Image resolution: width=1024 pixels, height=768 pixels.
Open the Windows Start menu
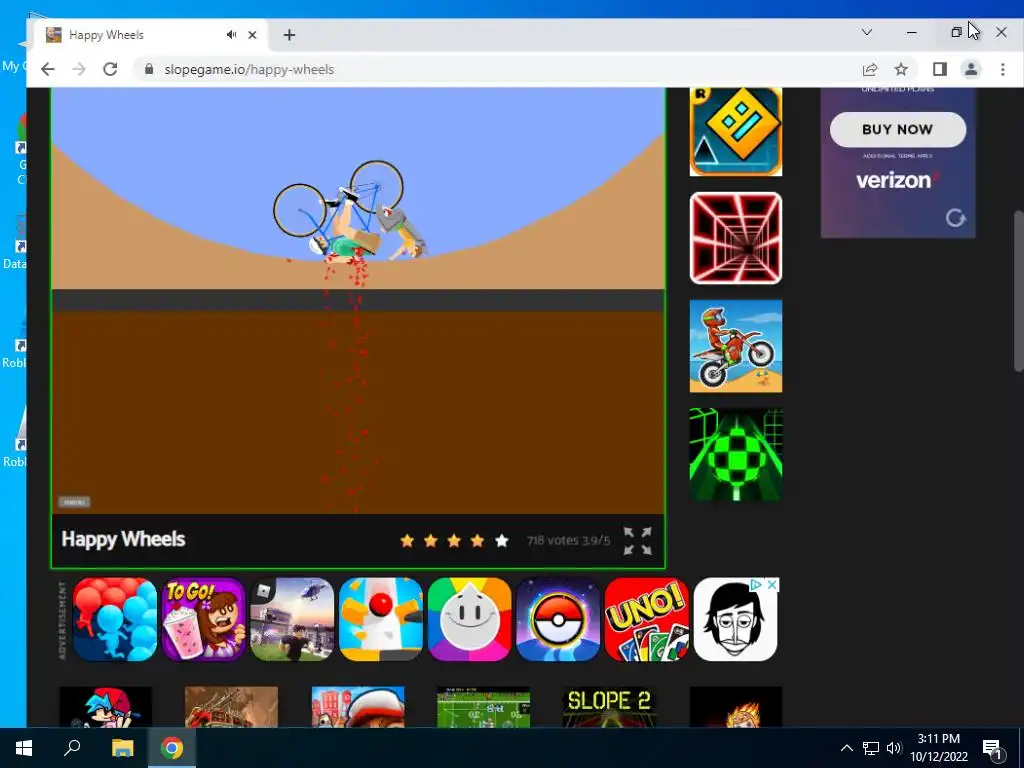pos(24,748)
